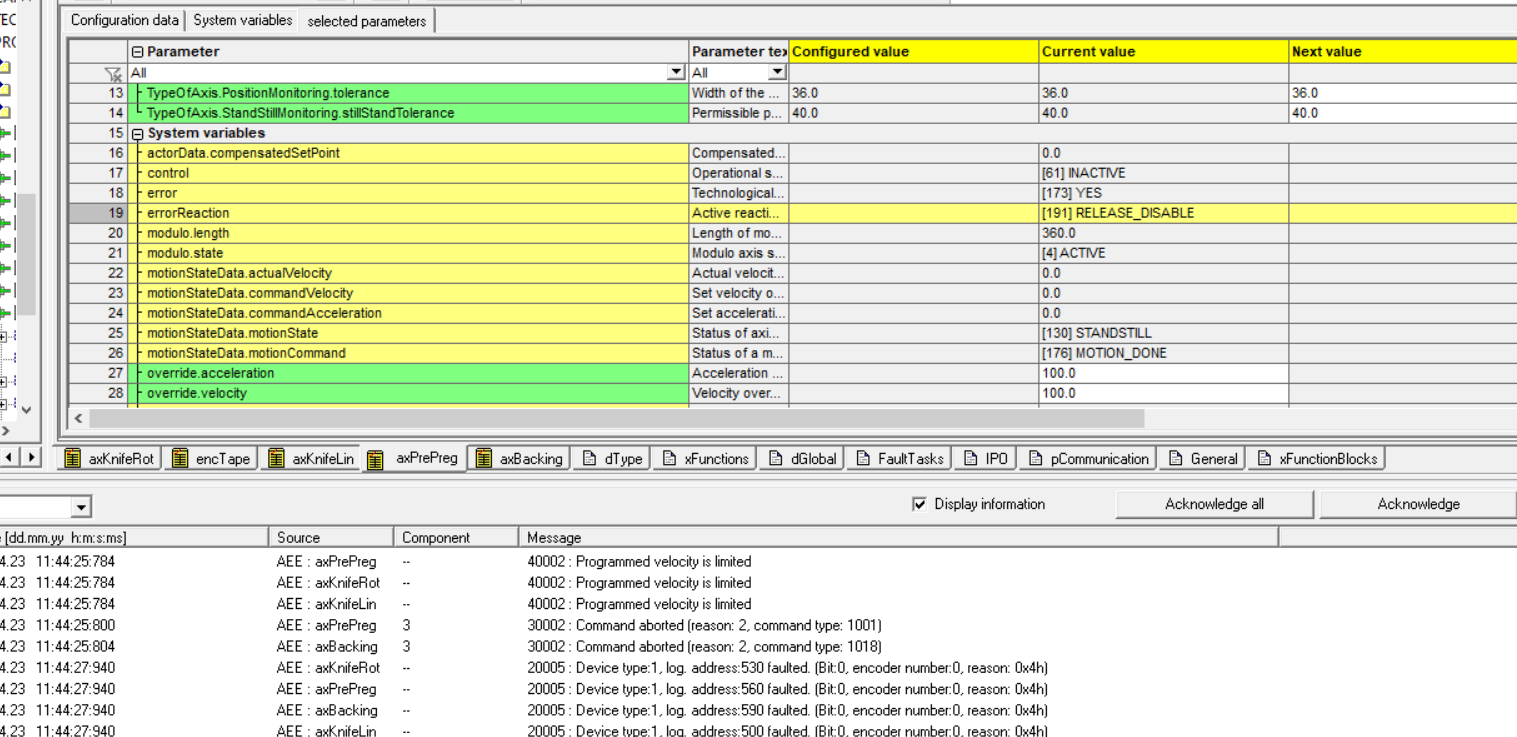Click the axKnifeRot tab icon

tap(72, 459)
